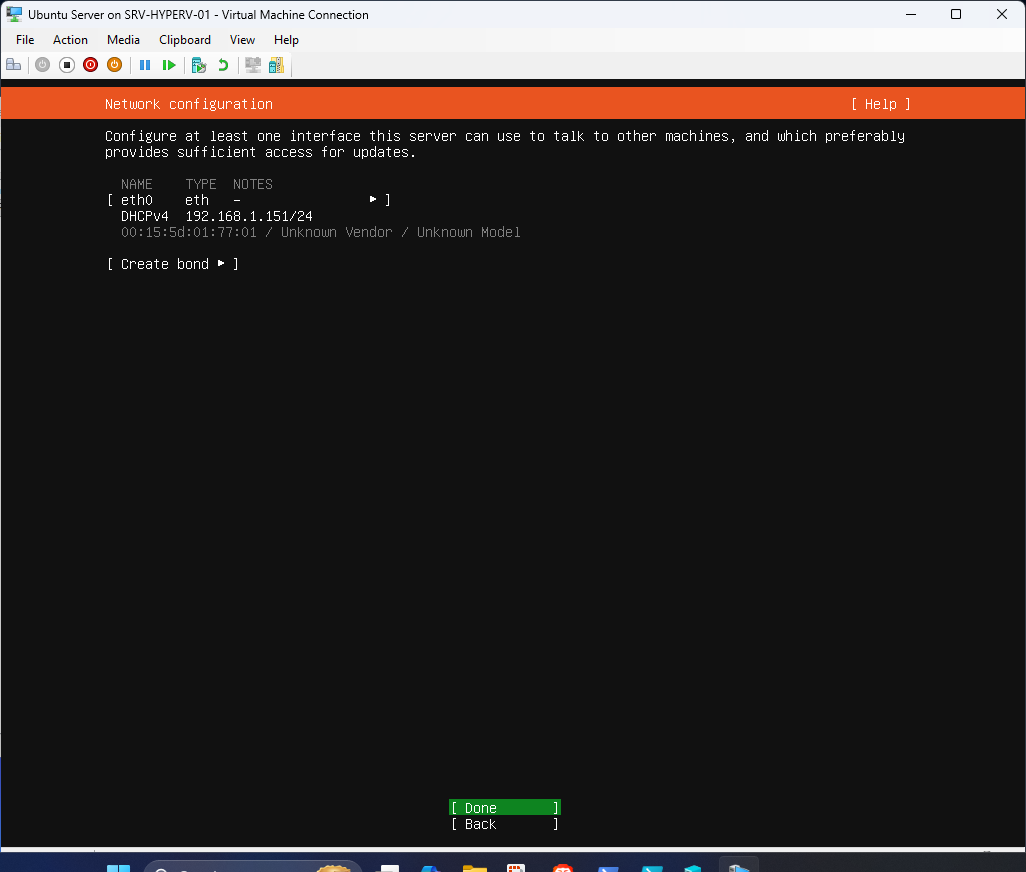Open the Create bond submenu
The height and width of the screenshot is (872, 1026).
(x=172, y=263)
